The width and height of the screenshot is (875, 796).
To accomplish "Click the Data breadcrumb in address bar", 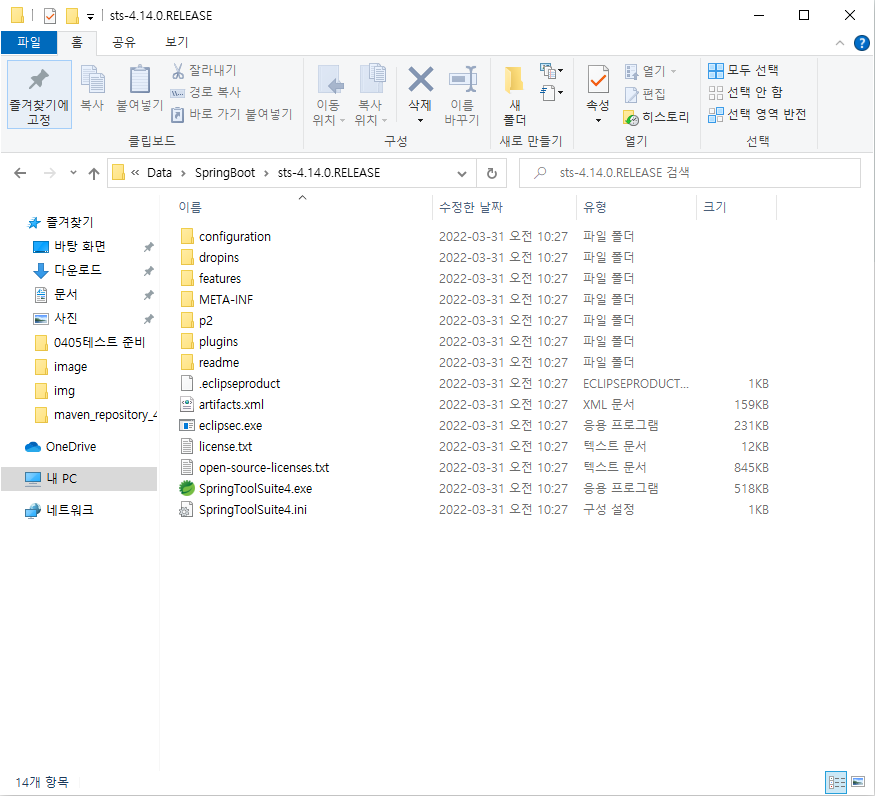I will 159,173.
